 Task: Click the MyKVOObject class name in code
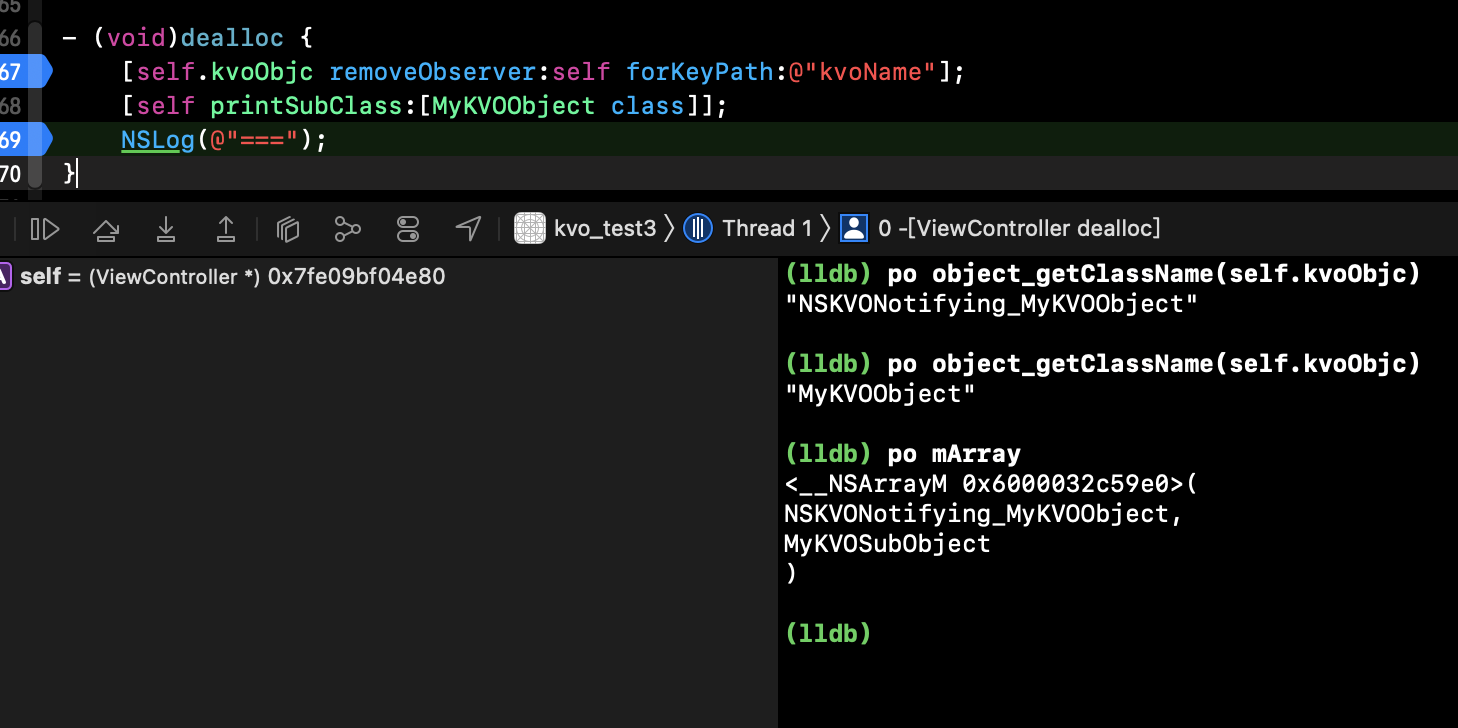(513, 106)
